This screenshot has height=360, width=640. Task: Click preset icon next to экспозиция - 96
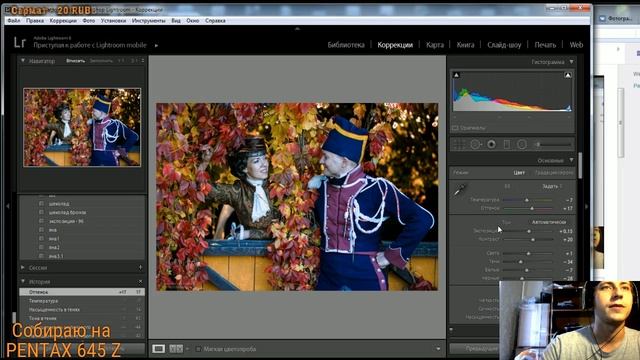(41, 221)
